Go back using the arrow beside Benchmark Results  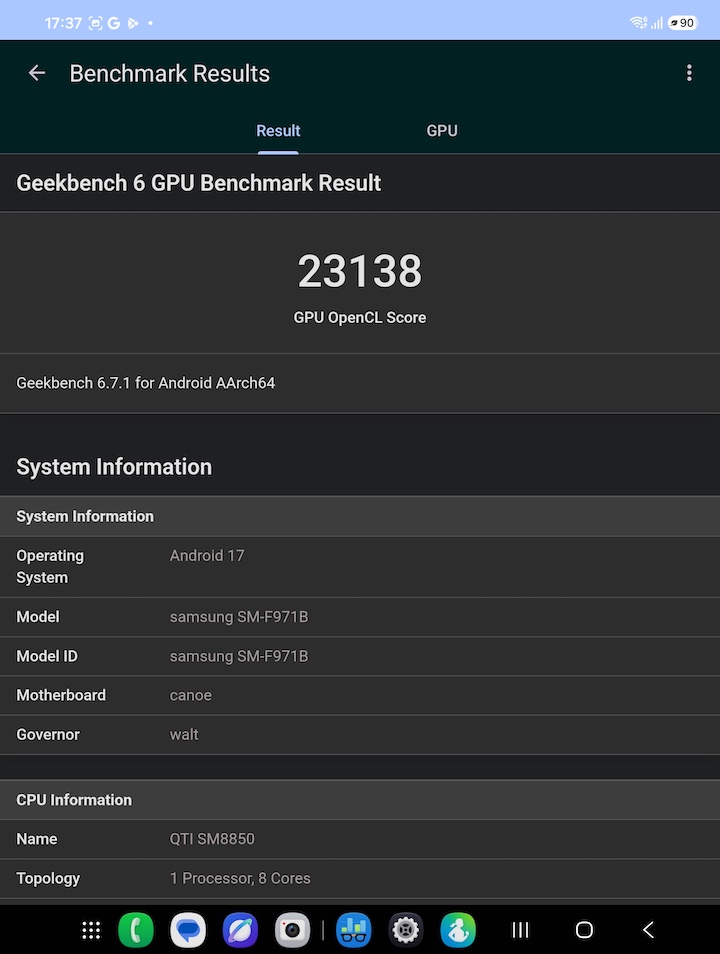37,73
